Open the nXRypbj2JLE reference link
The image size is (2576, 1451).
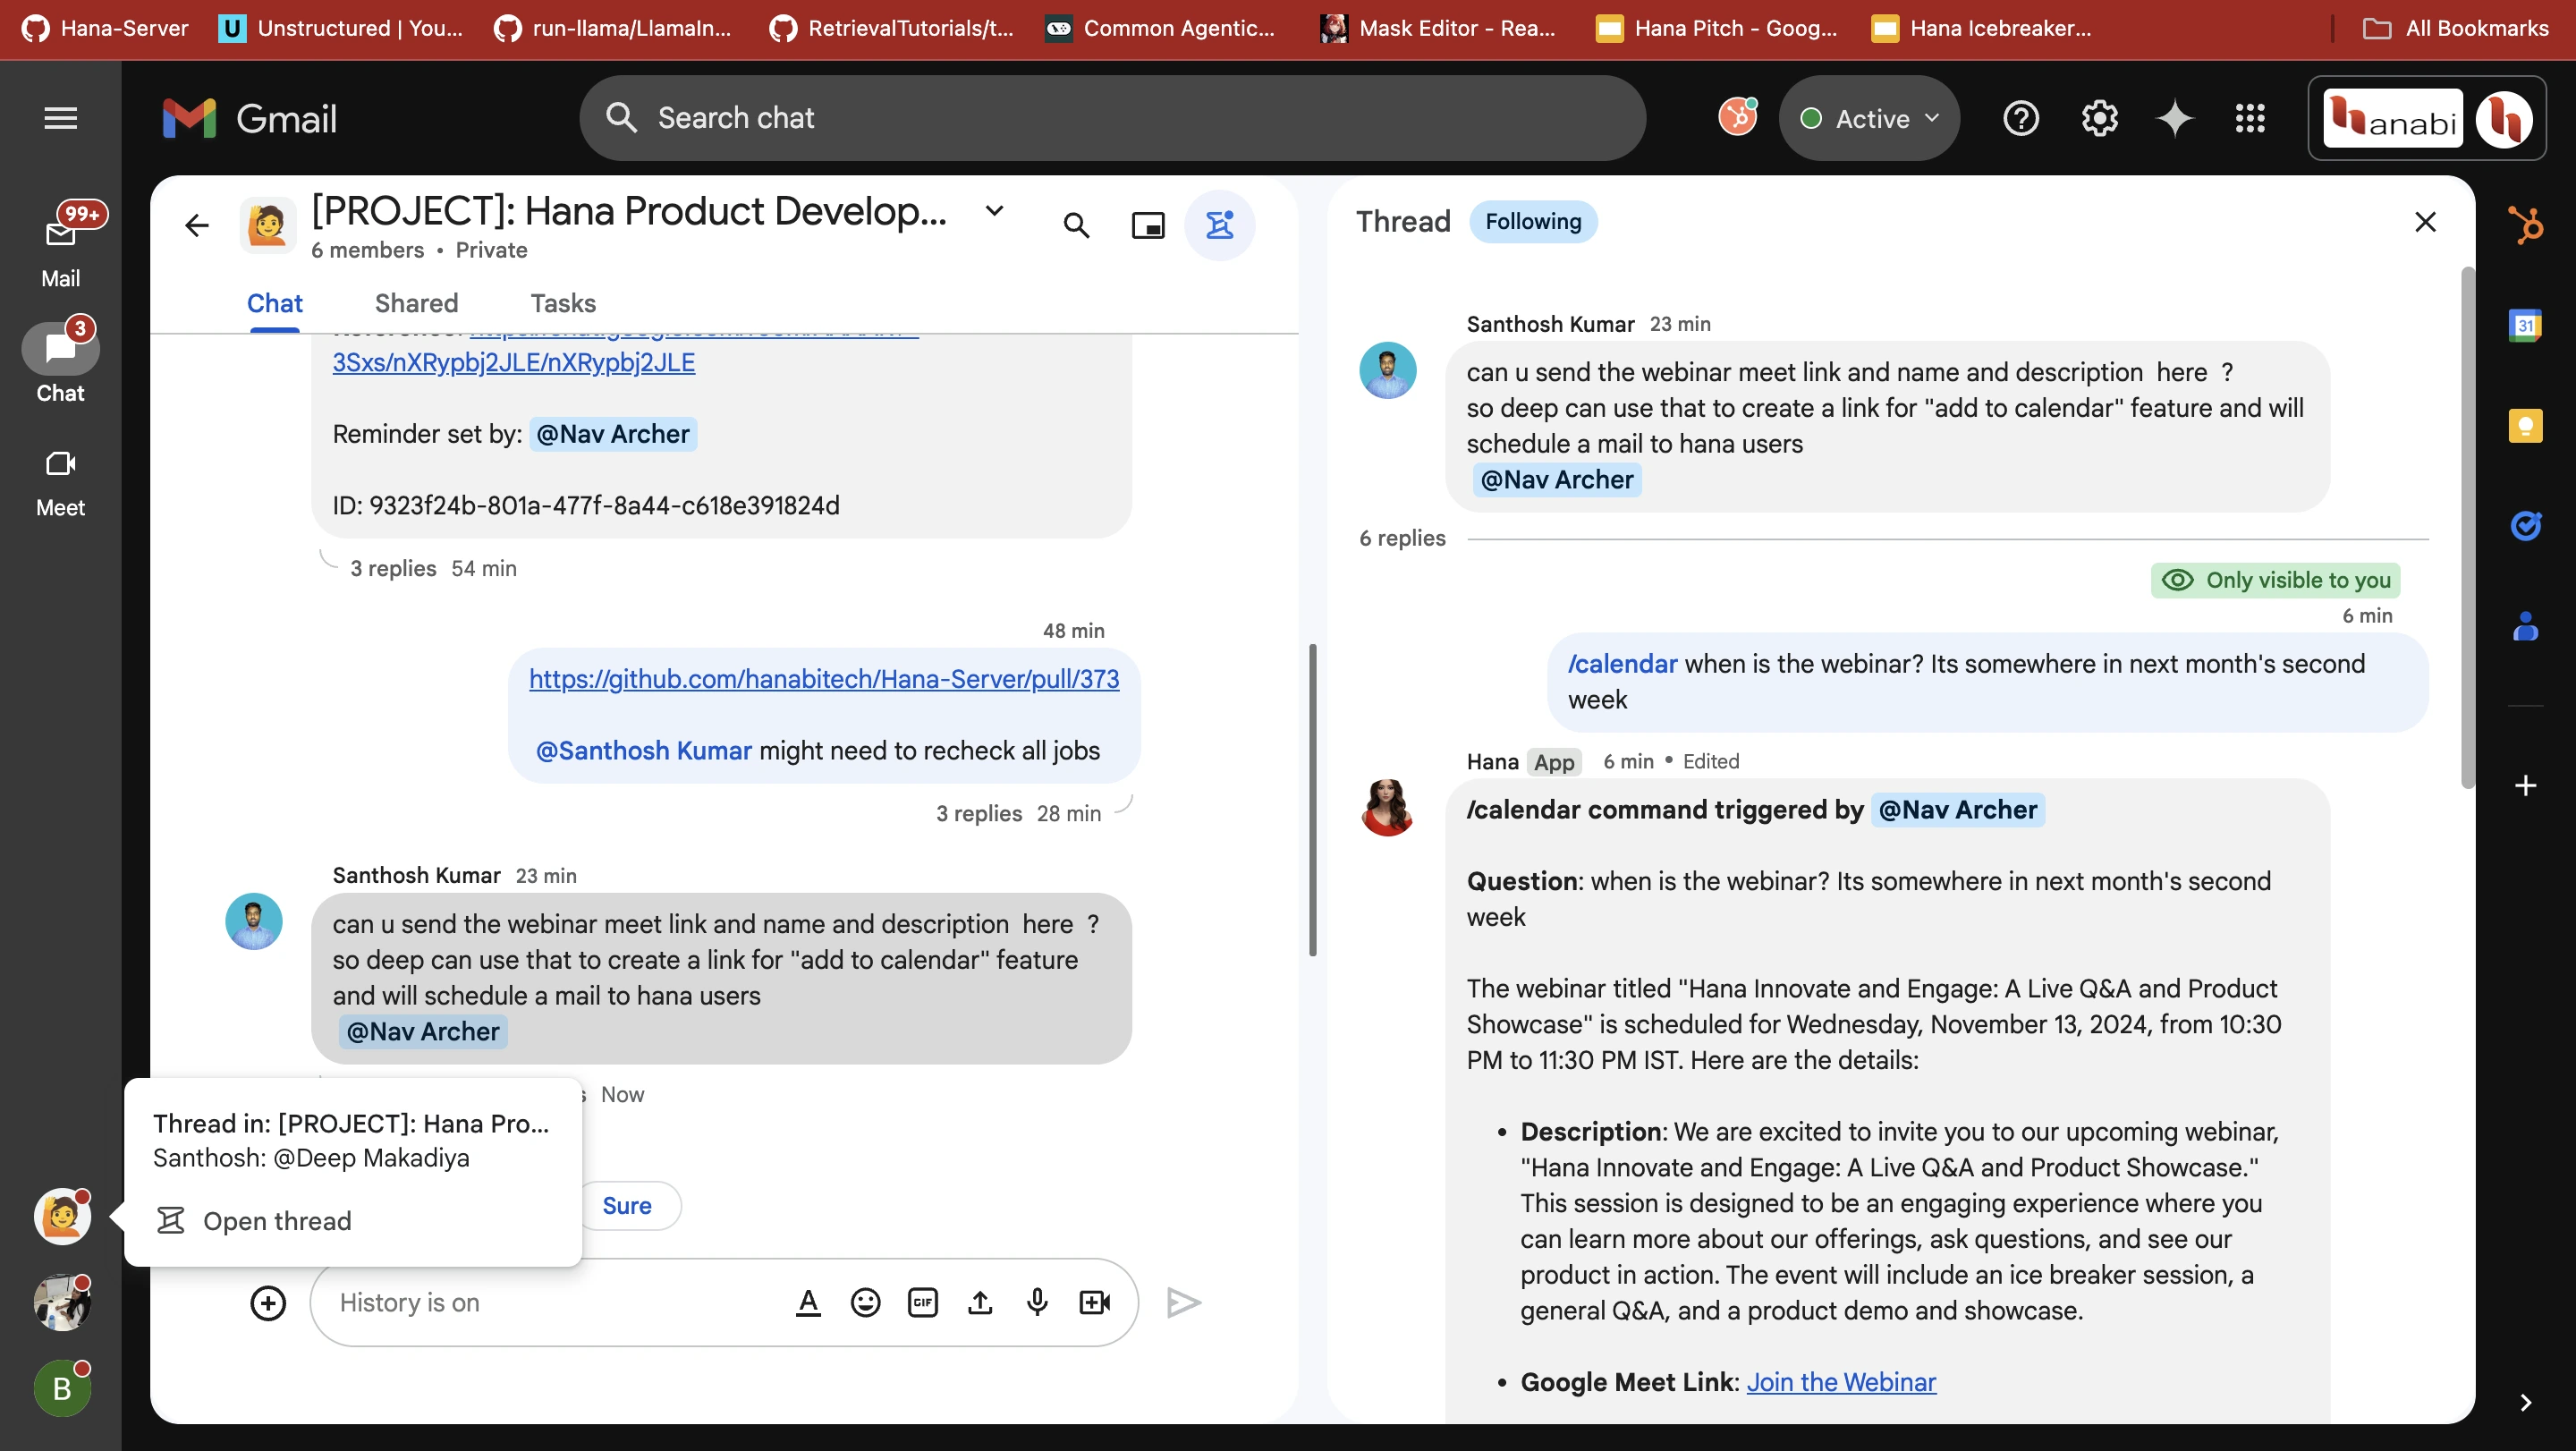[514, 362]
